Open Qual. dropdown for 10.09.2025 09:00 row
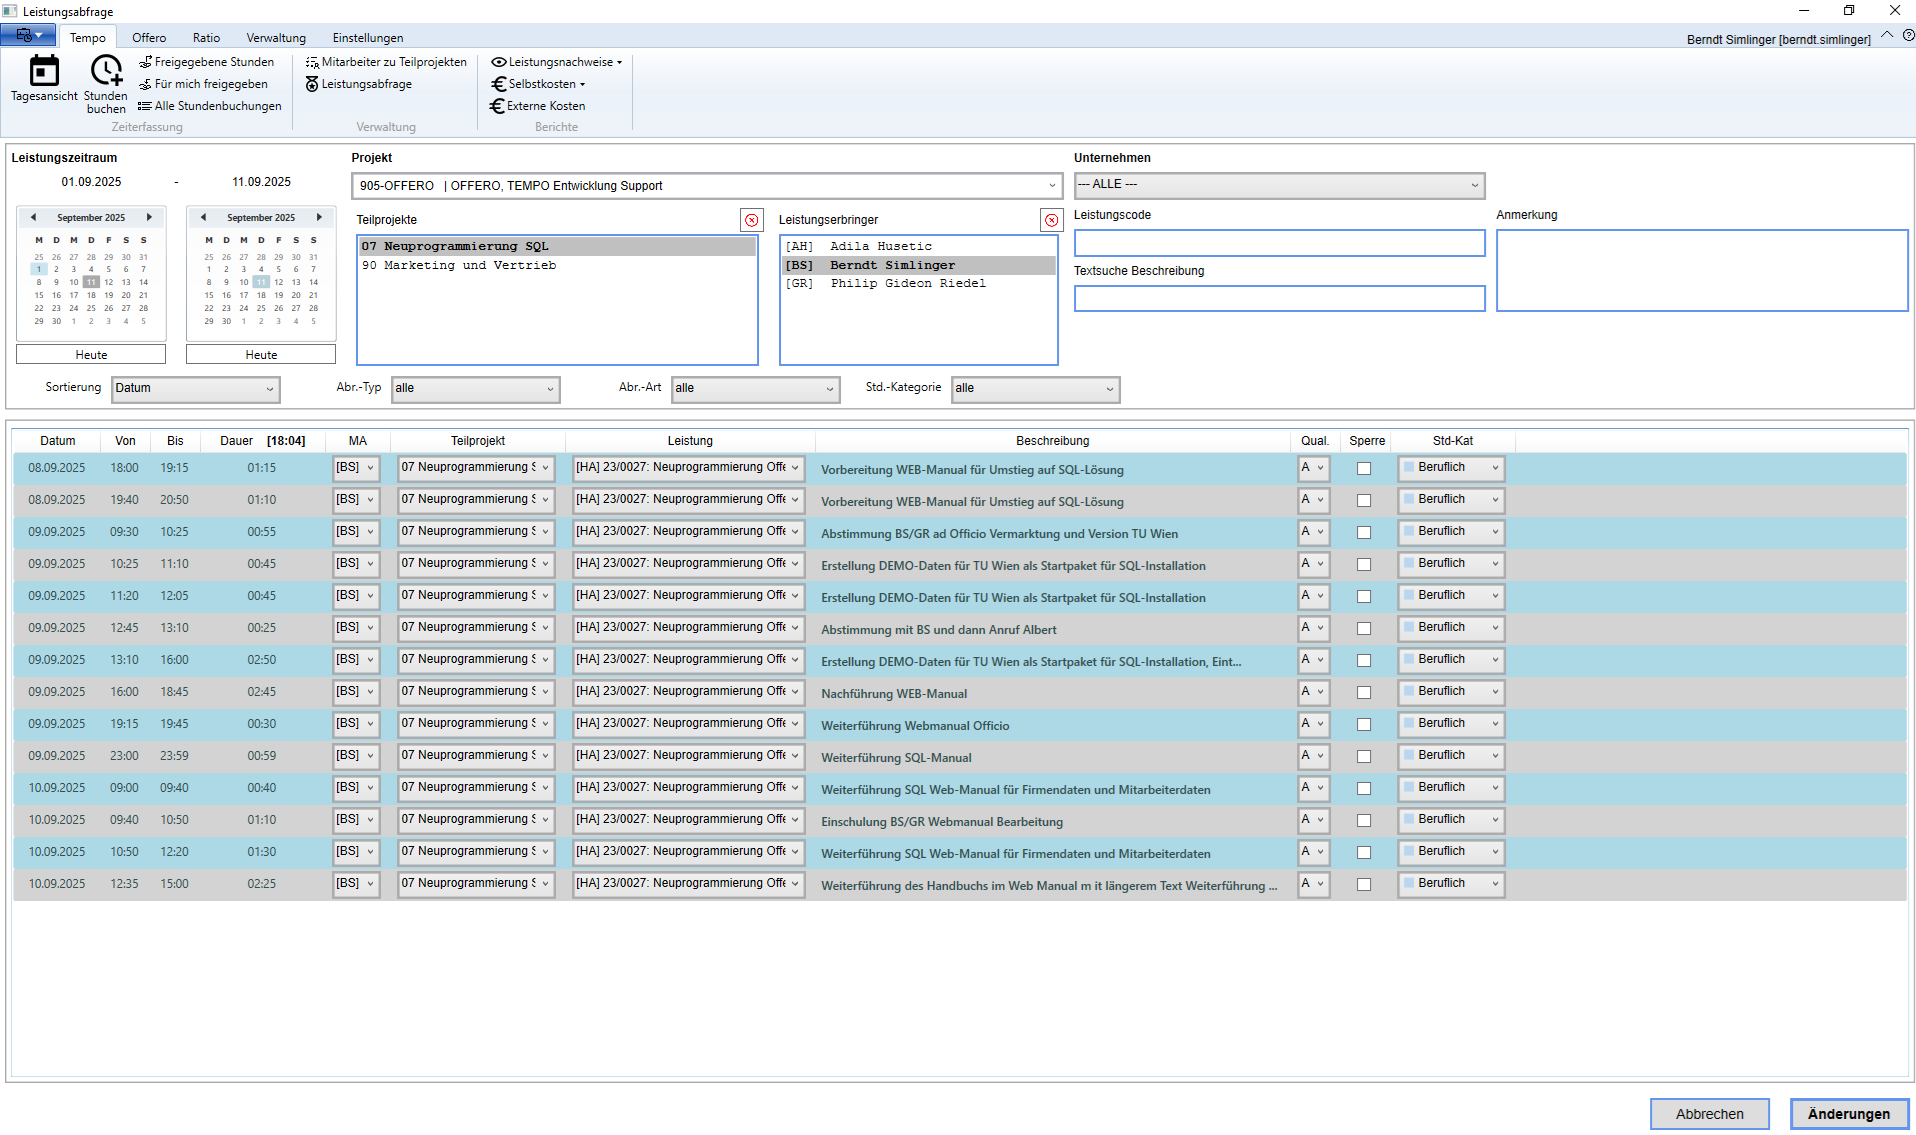Viewport: 1916px width, 1135px height. click(x=1313, y=788)
